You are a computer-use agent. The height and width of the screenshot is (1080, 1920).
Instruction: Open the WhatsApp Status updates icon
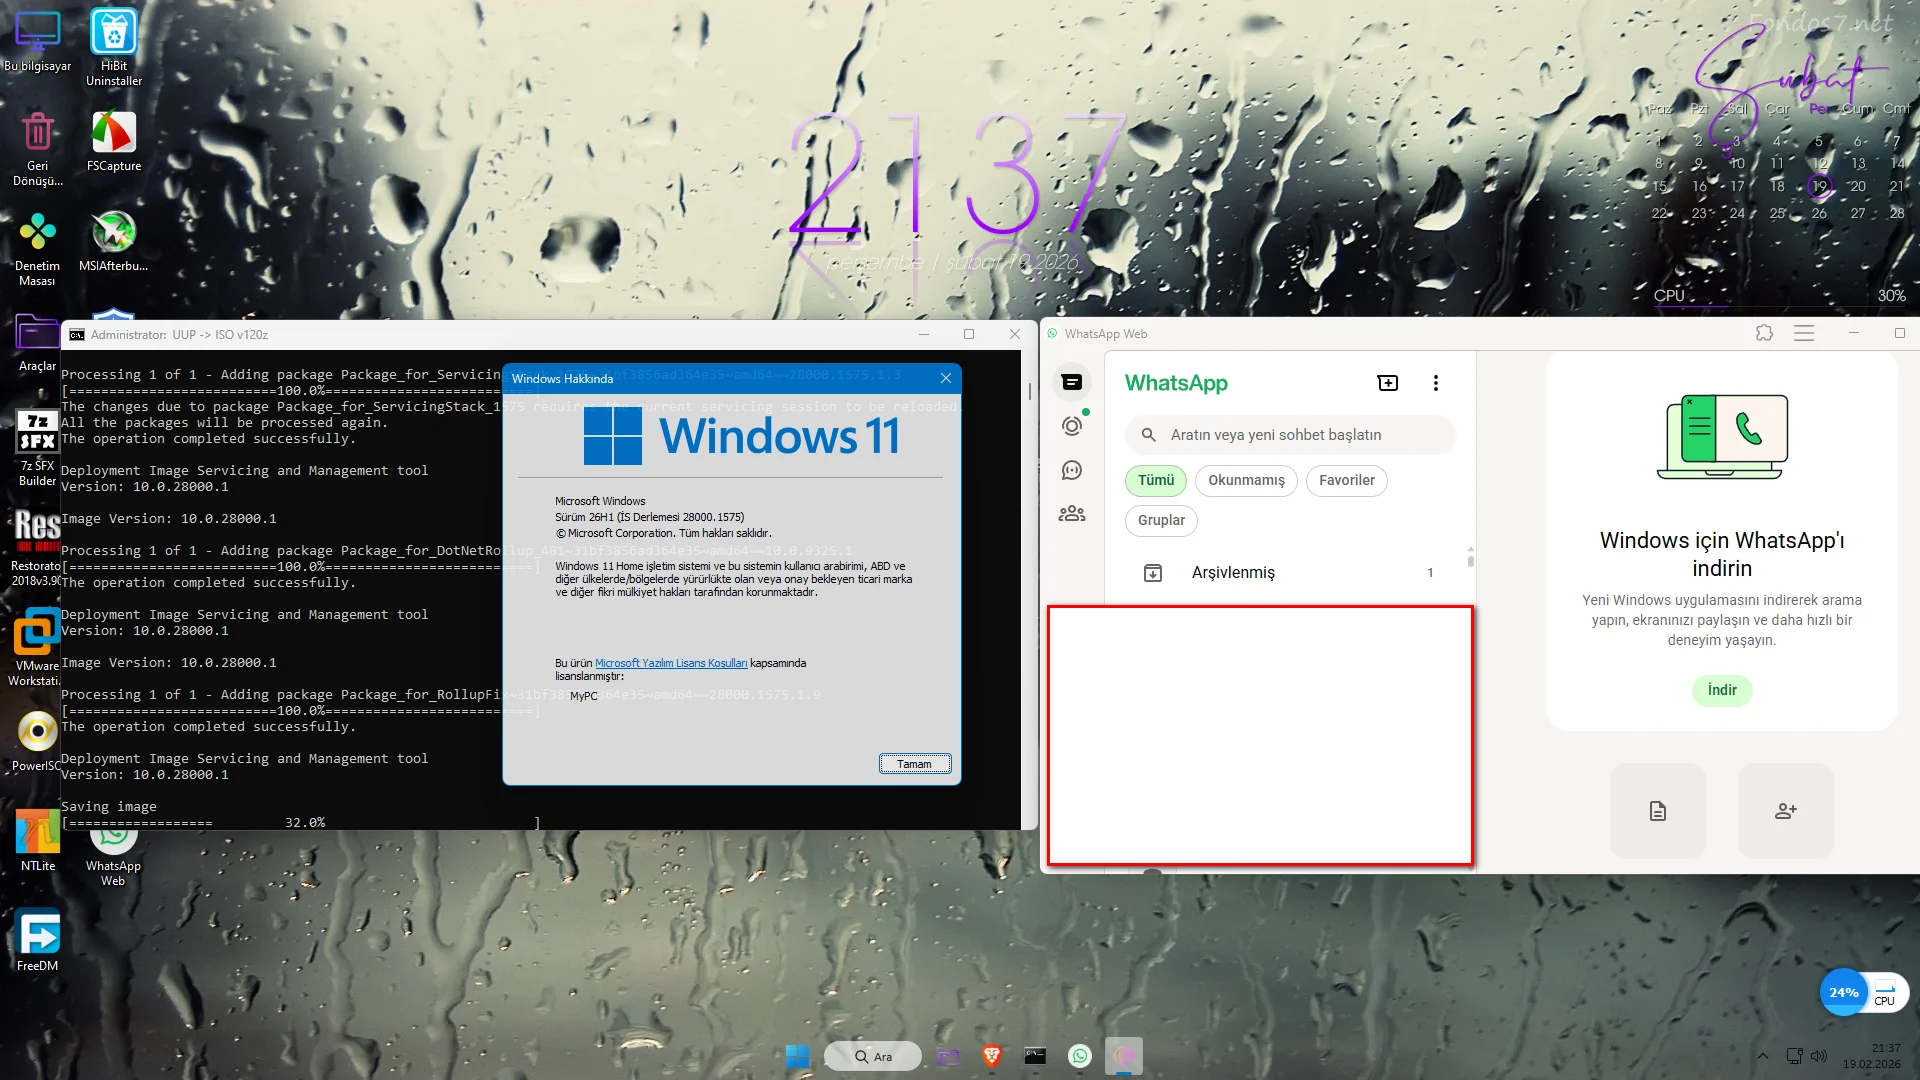pos(1071,426)
